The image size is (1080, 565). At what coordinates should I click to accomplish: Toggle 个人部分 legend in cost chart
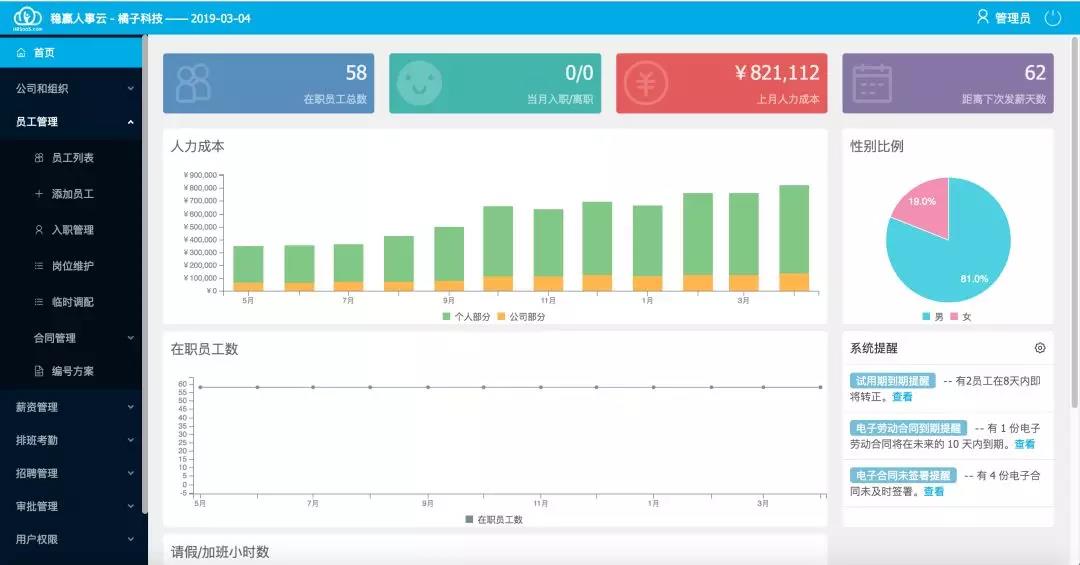[460, 316]
